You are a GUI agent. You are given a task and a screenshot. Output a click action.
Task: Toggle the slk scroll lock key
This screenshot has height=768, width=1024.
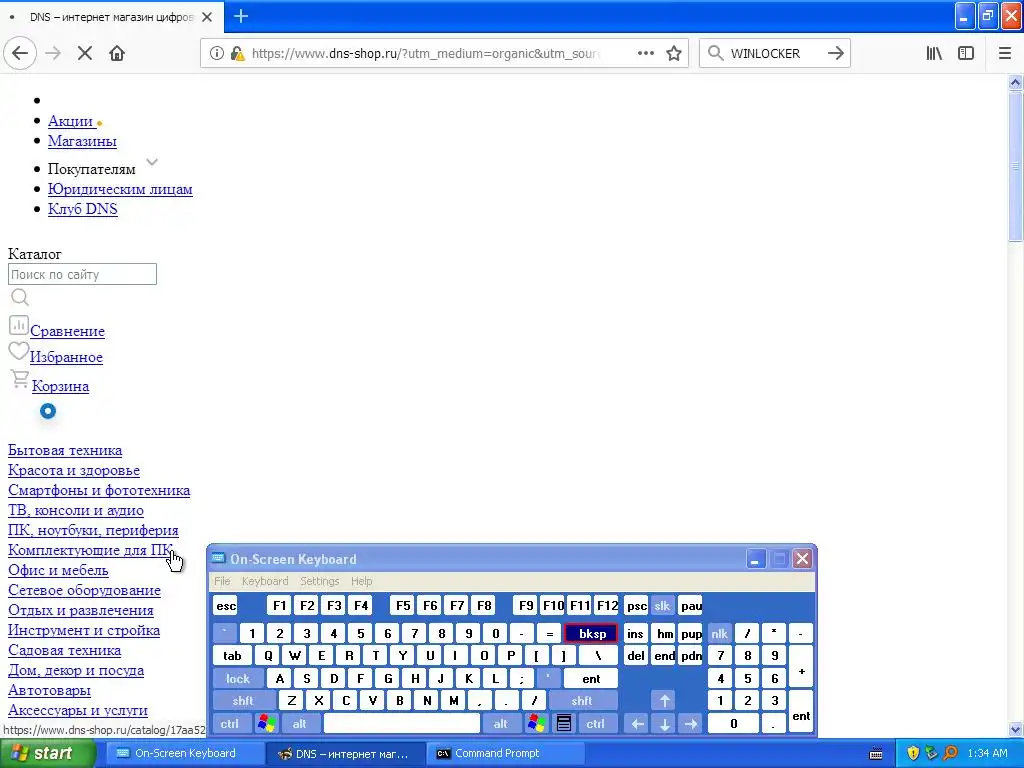662,605
